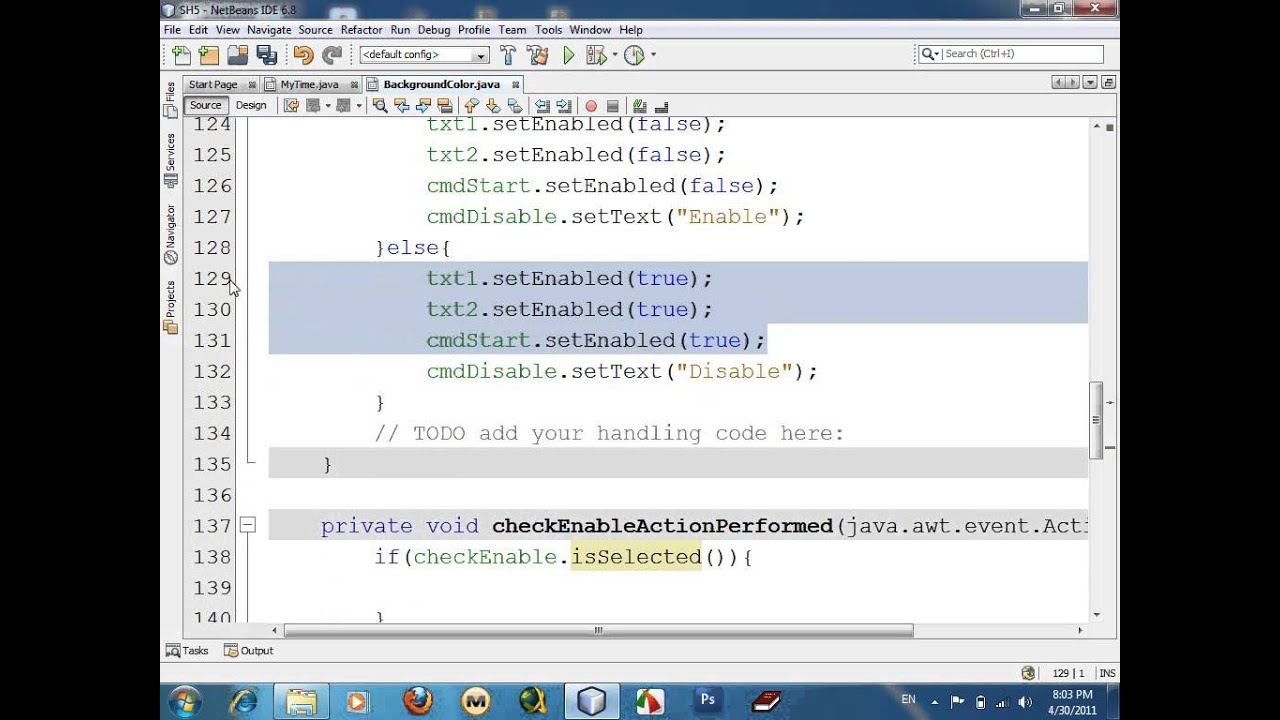Screen dimensions: 1280x720
Task: Open the Source menu
Action: pyautogui.click(x=315, y=30)
